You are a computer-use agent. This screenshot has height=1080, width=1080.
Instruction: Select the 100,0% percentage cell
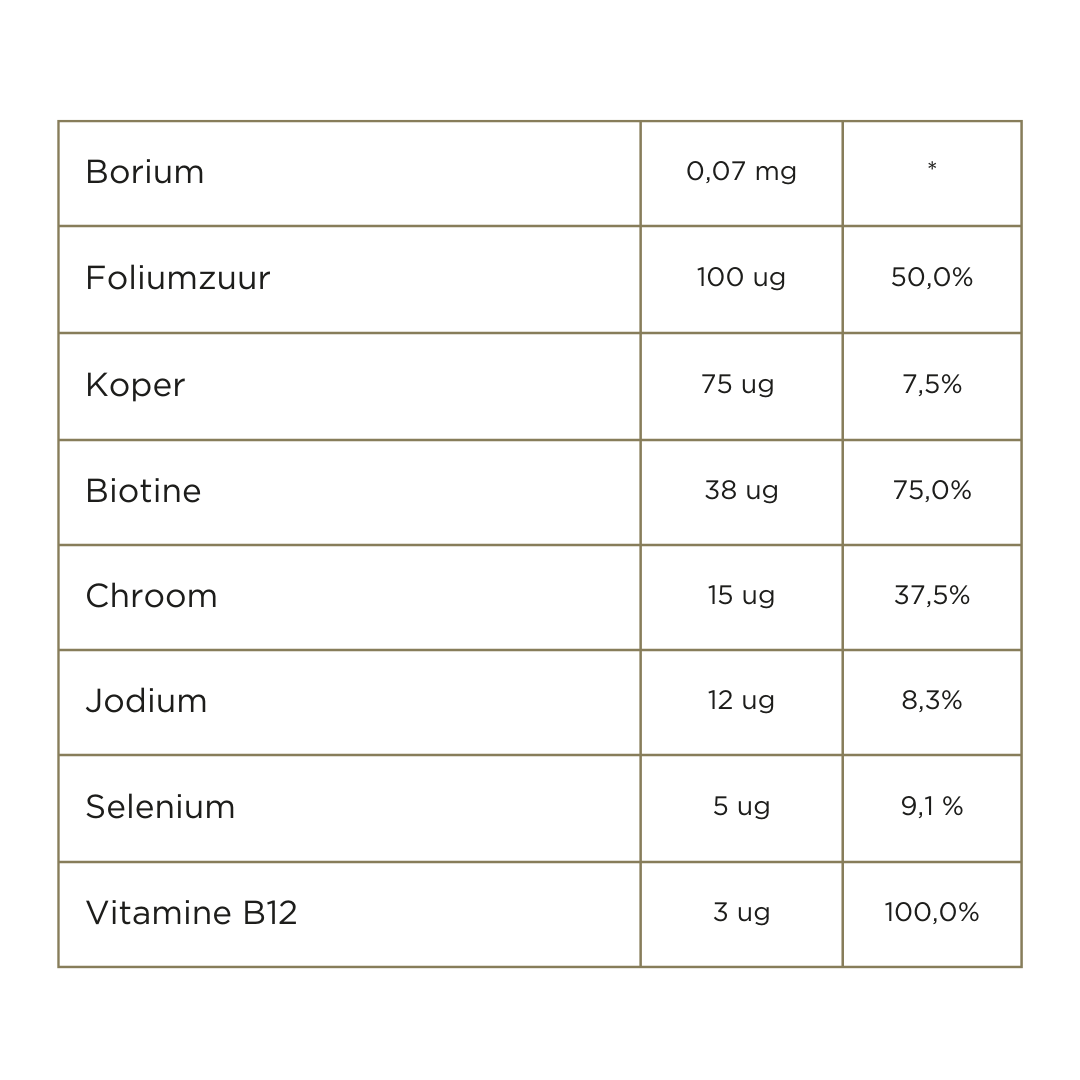coord(932,913)
